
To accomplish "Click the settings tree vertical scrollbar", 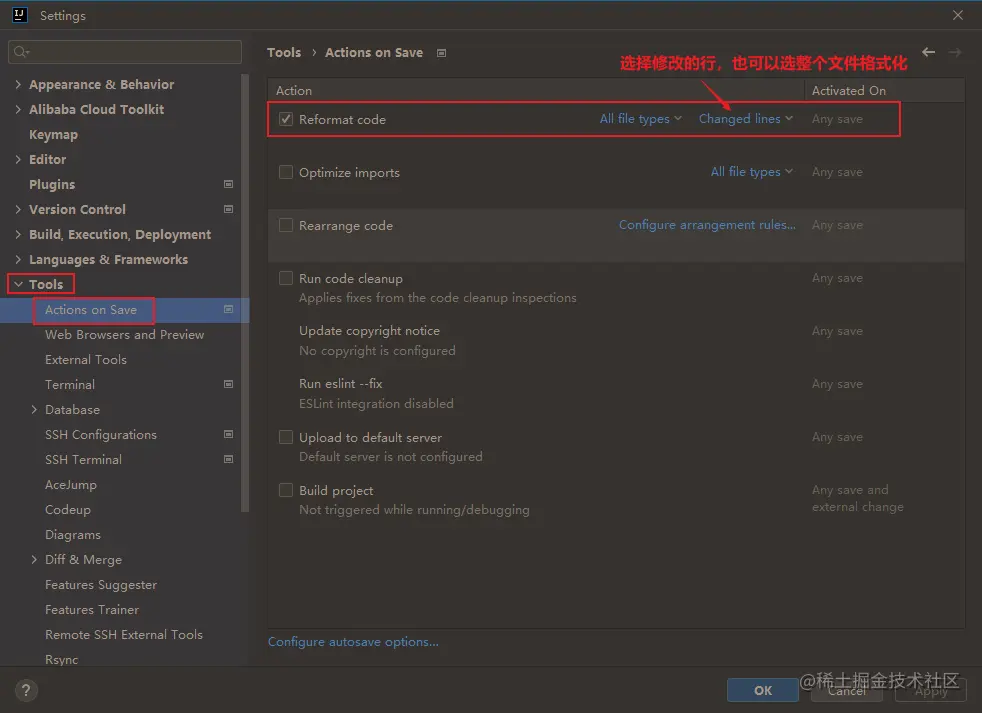I will (245, 293).
